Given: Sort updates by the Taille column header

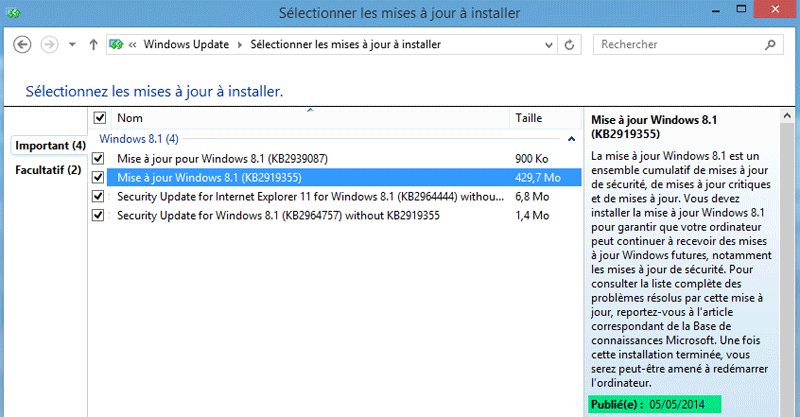Looking at the screenshot, I should [x=529, y=118].
